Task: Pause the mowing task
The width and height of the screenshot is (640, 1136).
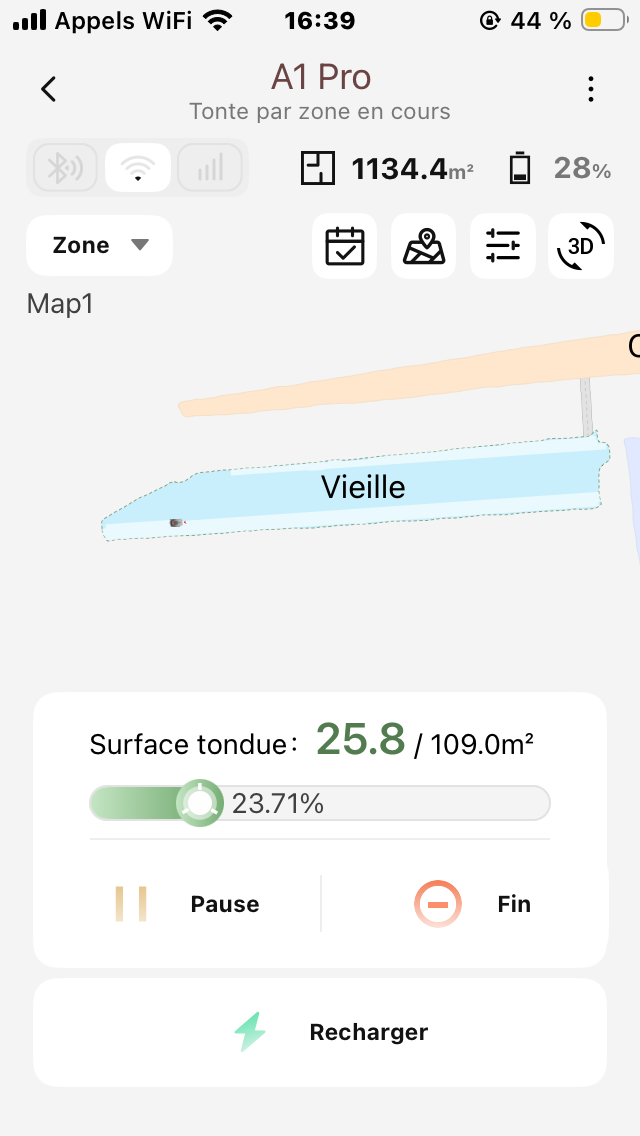Action: [187, 904]
